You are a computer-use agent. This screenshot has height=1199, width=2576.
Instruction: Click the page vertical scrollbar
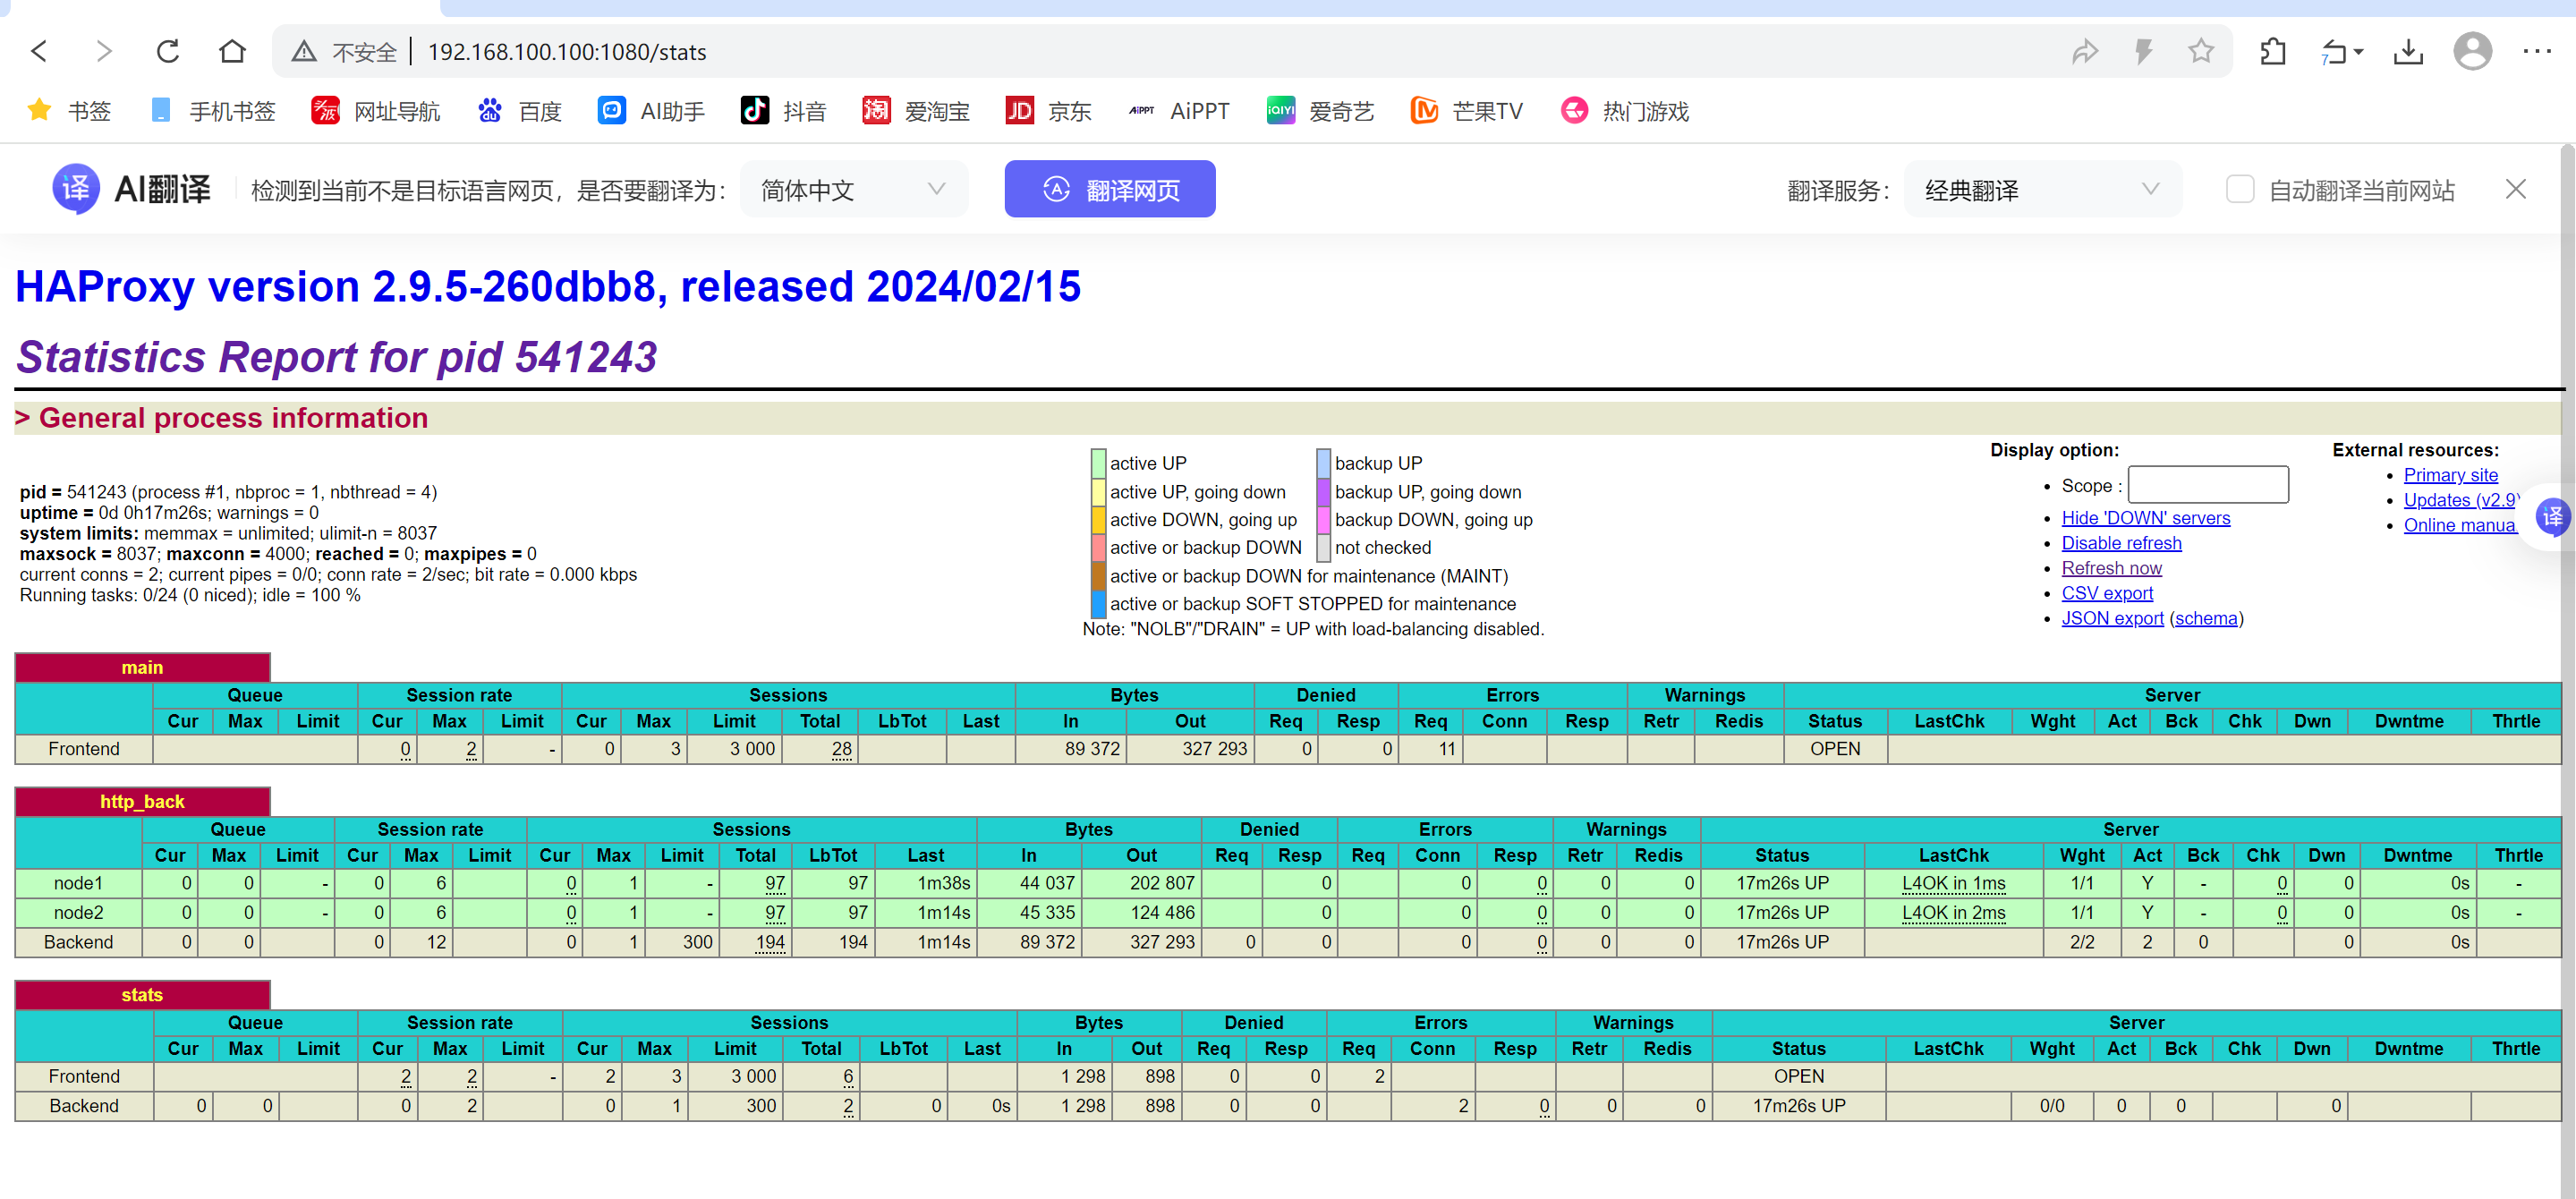click(2567, 670)
